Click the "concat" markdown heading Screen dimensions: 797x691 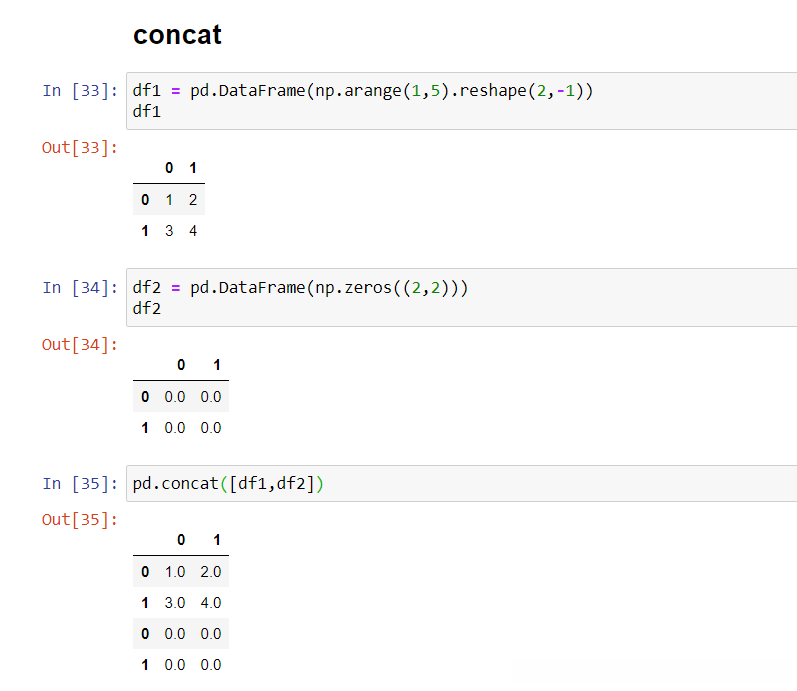point(178,35)
